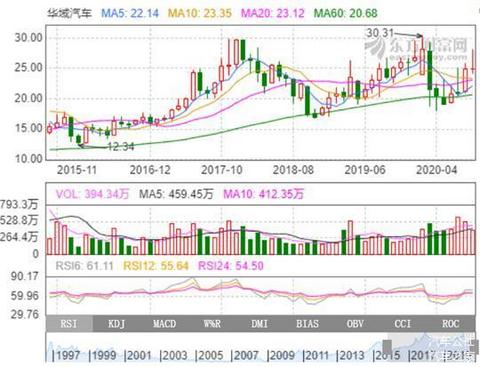Open the CCI indicator tab
The height and width of the screenshot is (367, 480).
point(403,323)
